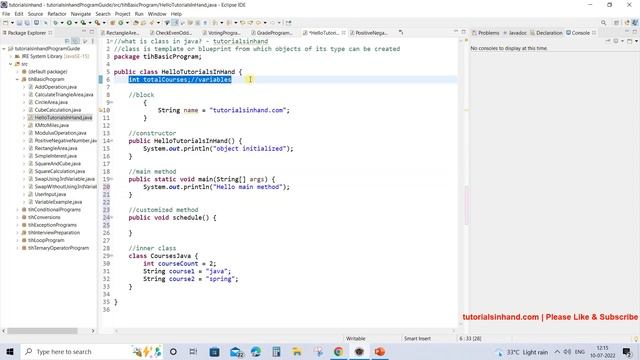Click the New file toolbar icon

[6, 23]
